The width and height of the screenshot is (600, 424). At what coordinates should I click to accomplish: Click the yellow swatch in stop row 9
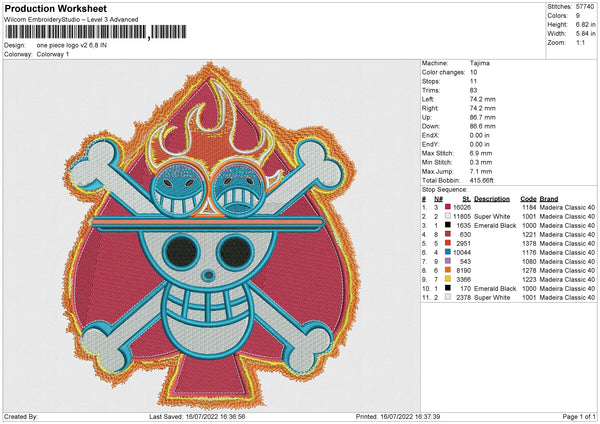coord(448,279)
